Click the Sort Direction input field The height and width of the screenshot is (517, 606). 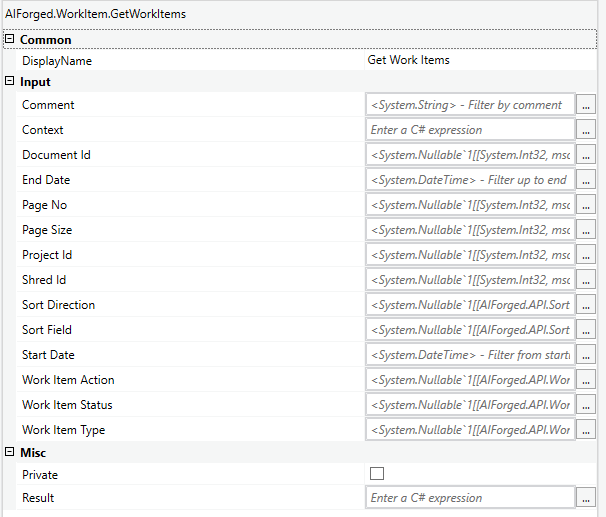[x=470, y=304]
